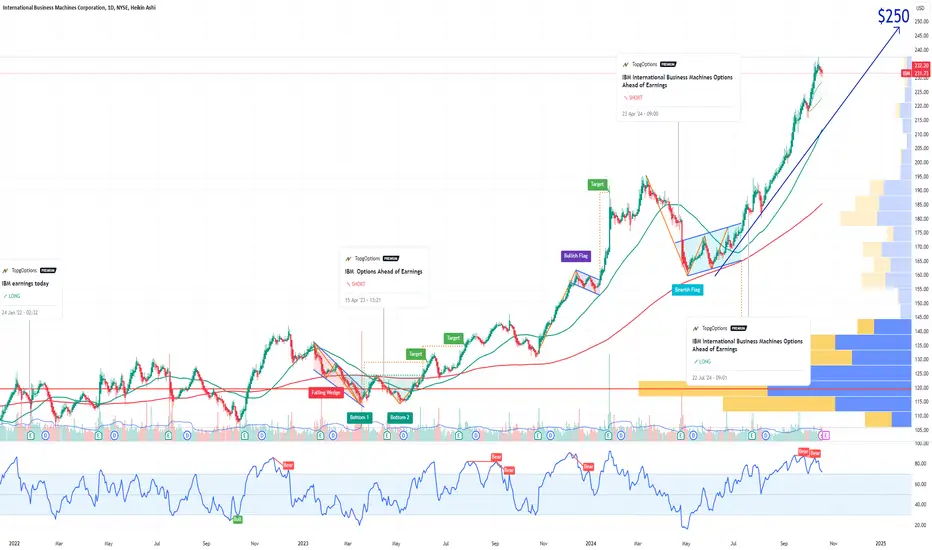
Task: Click the red IBM ticker tag on price axis
Action: [906, 73]
